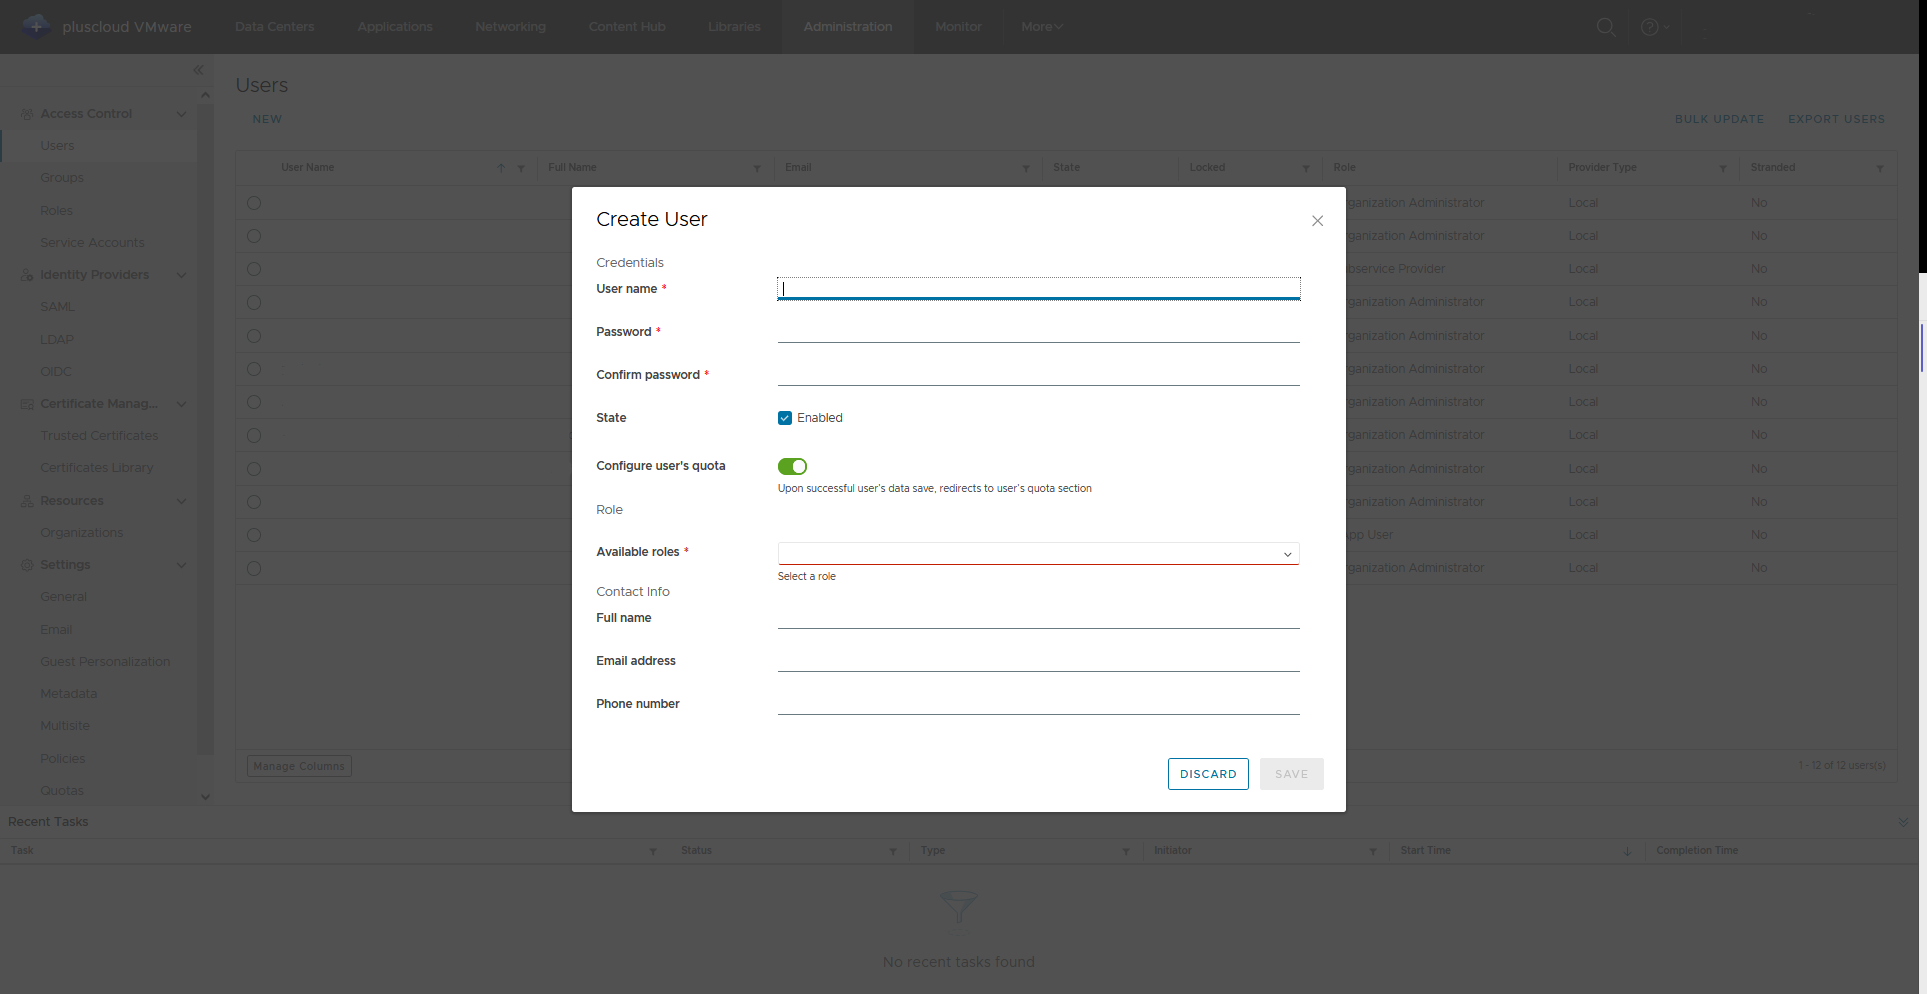Image resolution: width=1927 pixels, height=994 pixels.
Task: Collapse the left sidebar panel
Action: click(x=198, y=69)
